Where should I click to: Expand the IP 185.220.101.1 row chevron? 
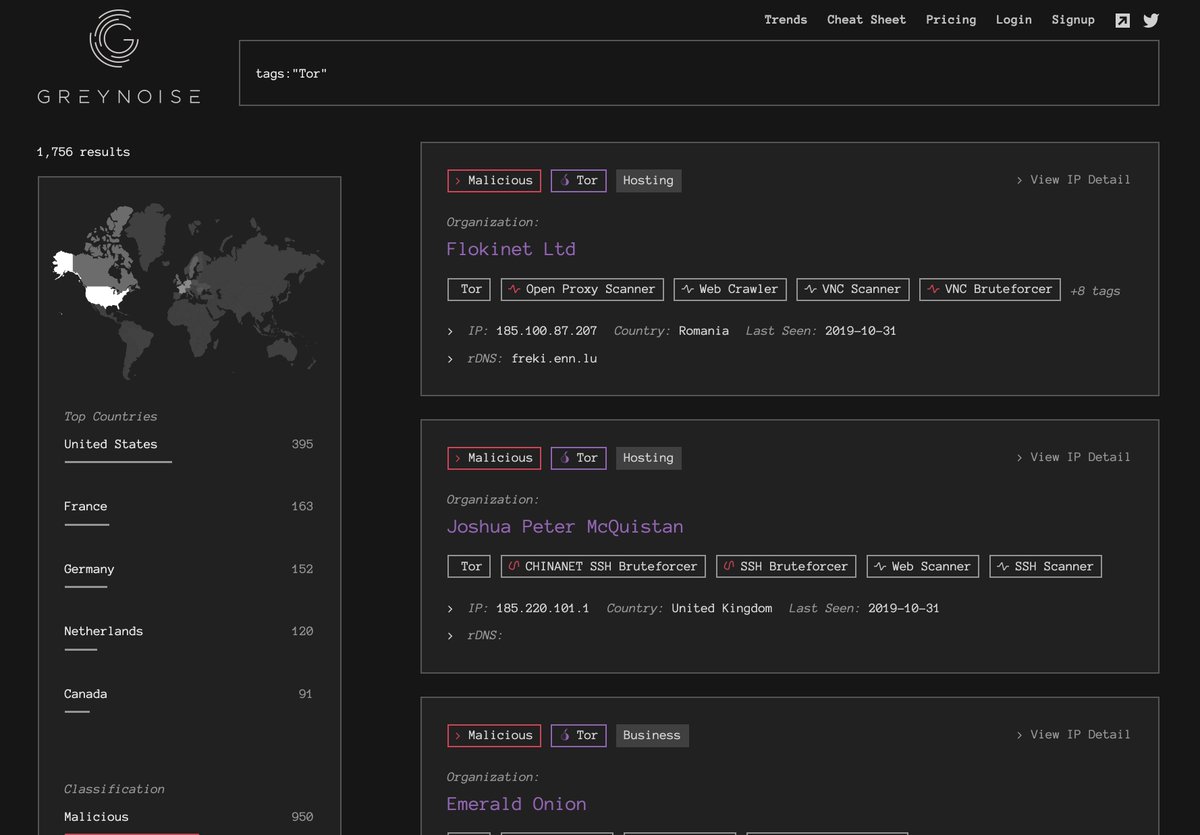pos(451,608)
